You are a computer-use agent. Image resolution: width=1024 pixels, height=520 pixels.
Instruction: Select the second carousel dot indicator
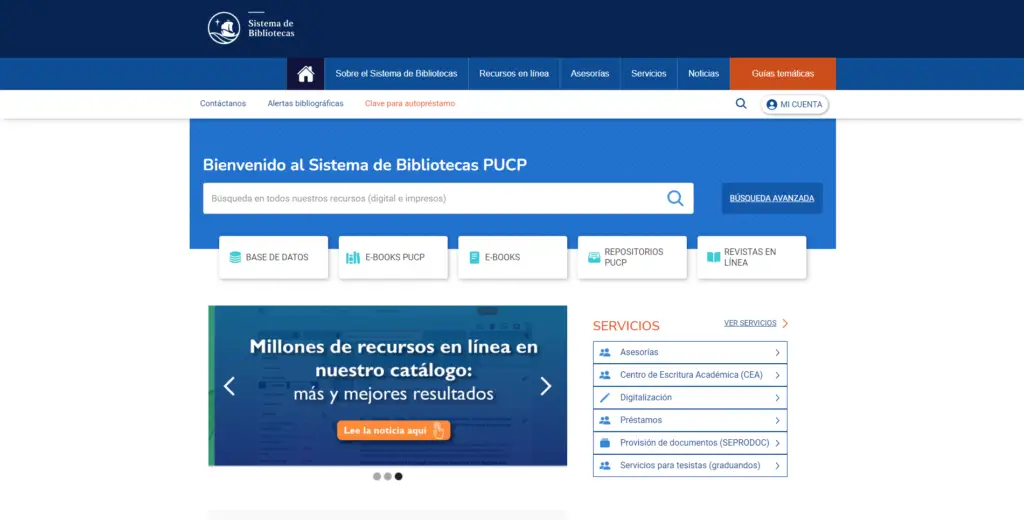coord(388,476)
